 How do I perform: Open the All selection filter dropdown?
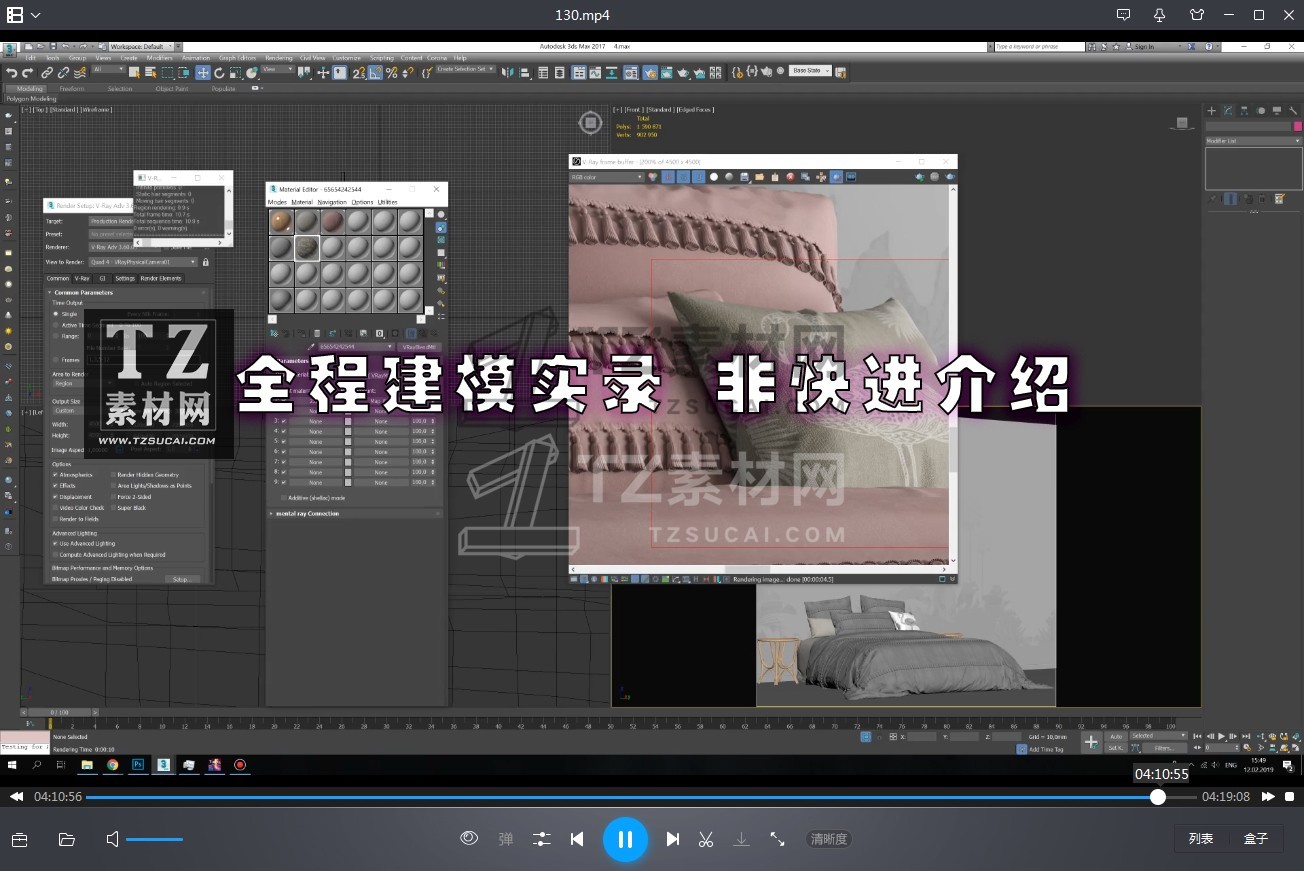[x=108, y=69]
